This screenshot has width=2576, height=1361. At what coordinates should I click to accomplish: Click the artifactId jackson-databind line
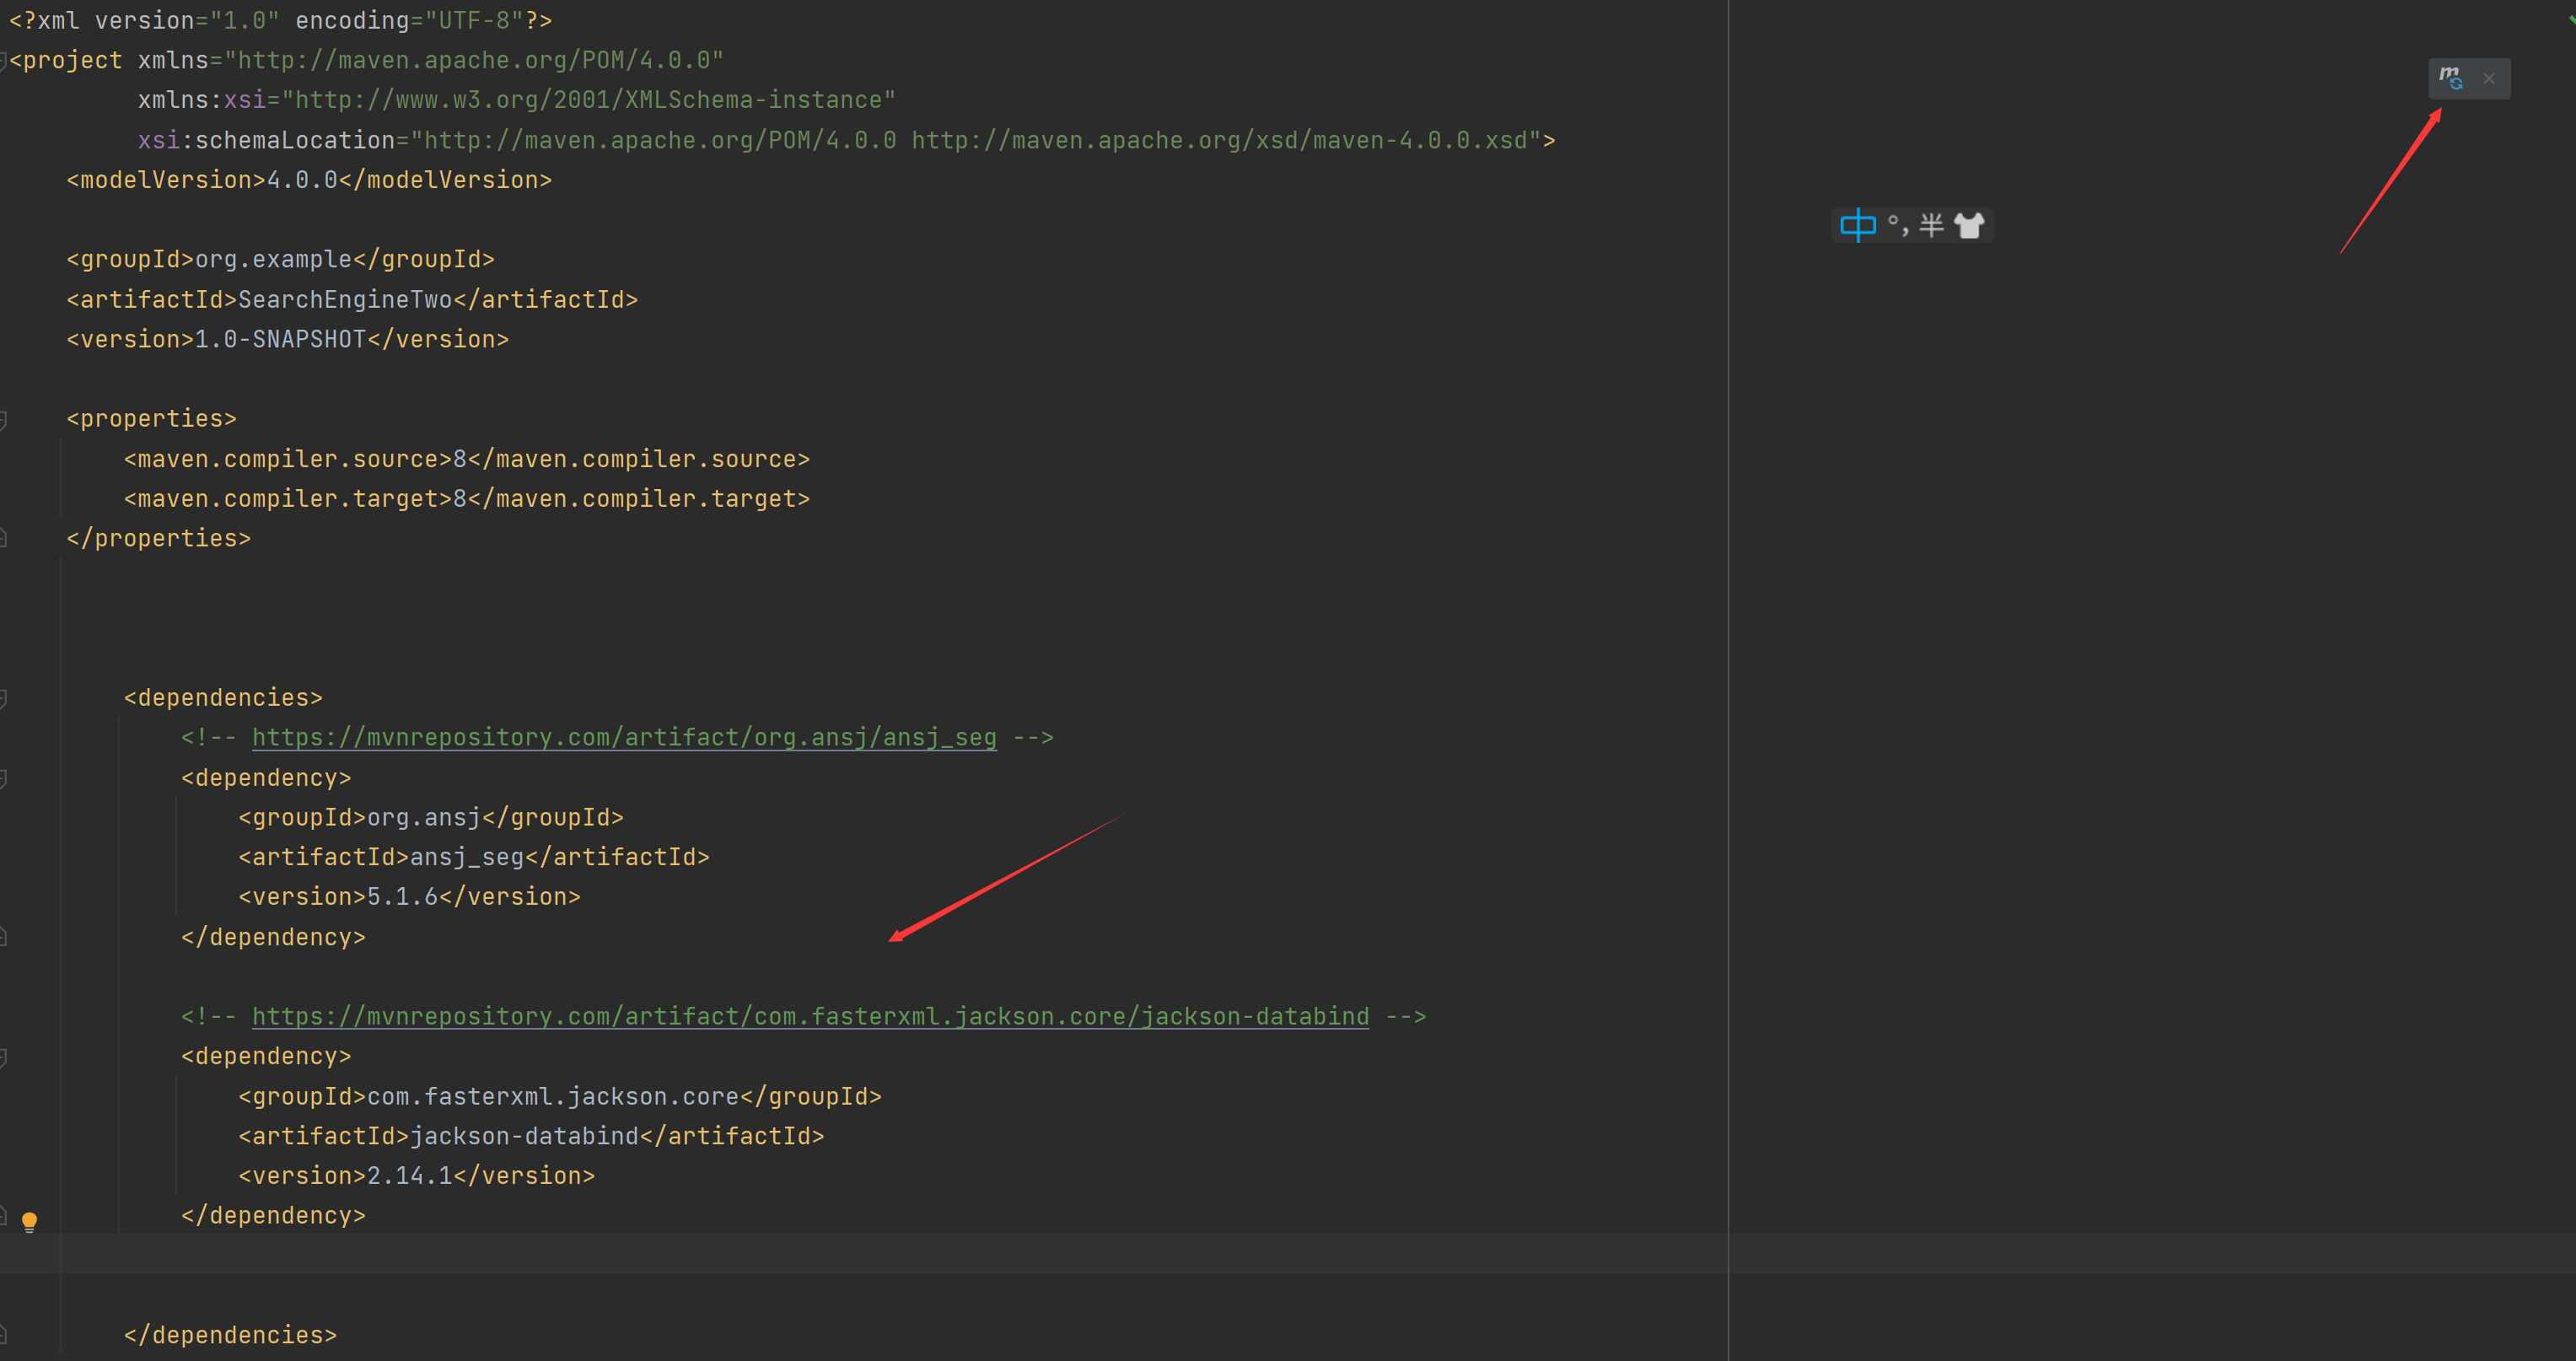click(x=531, y=1137)
